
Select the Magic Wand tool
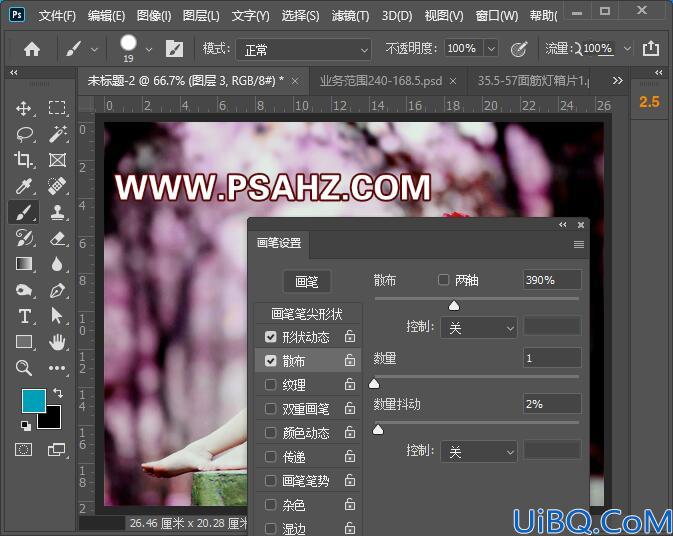point(57,134)
